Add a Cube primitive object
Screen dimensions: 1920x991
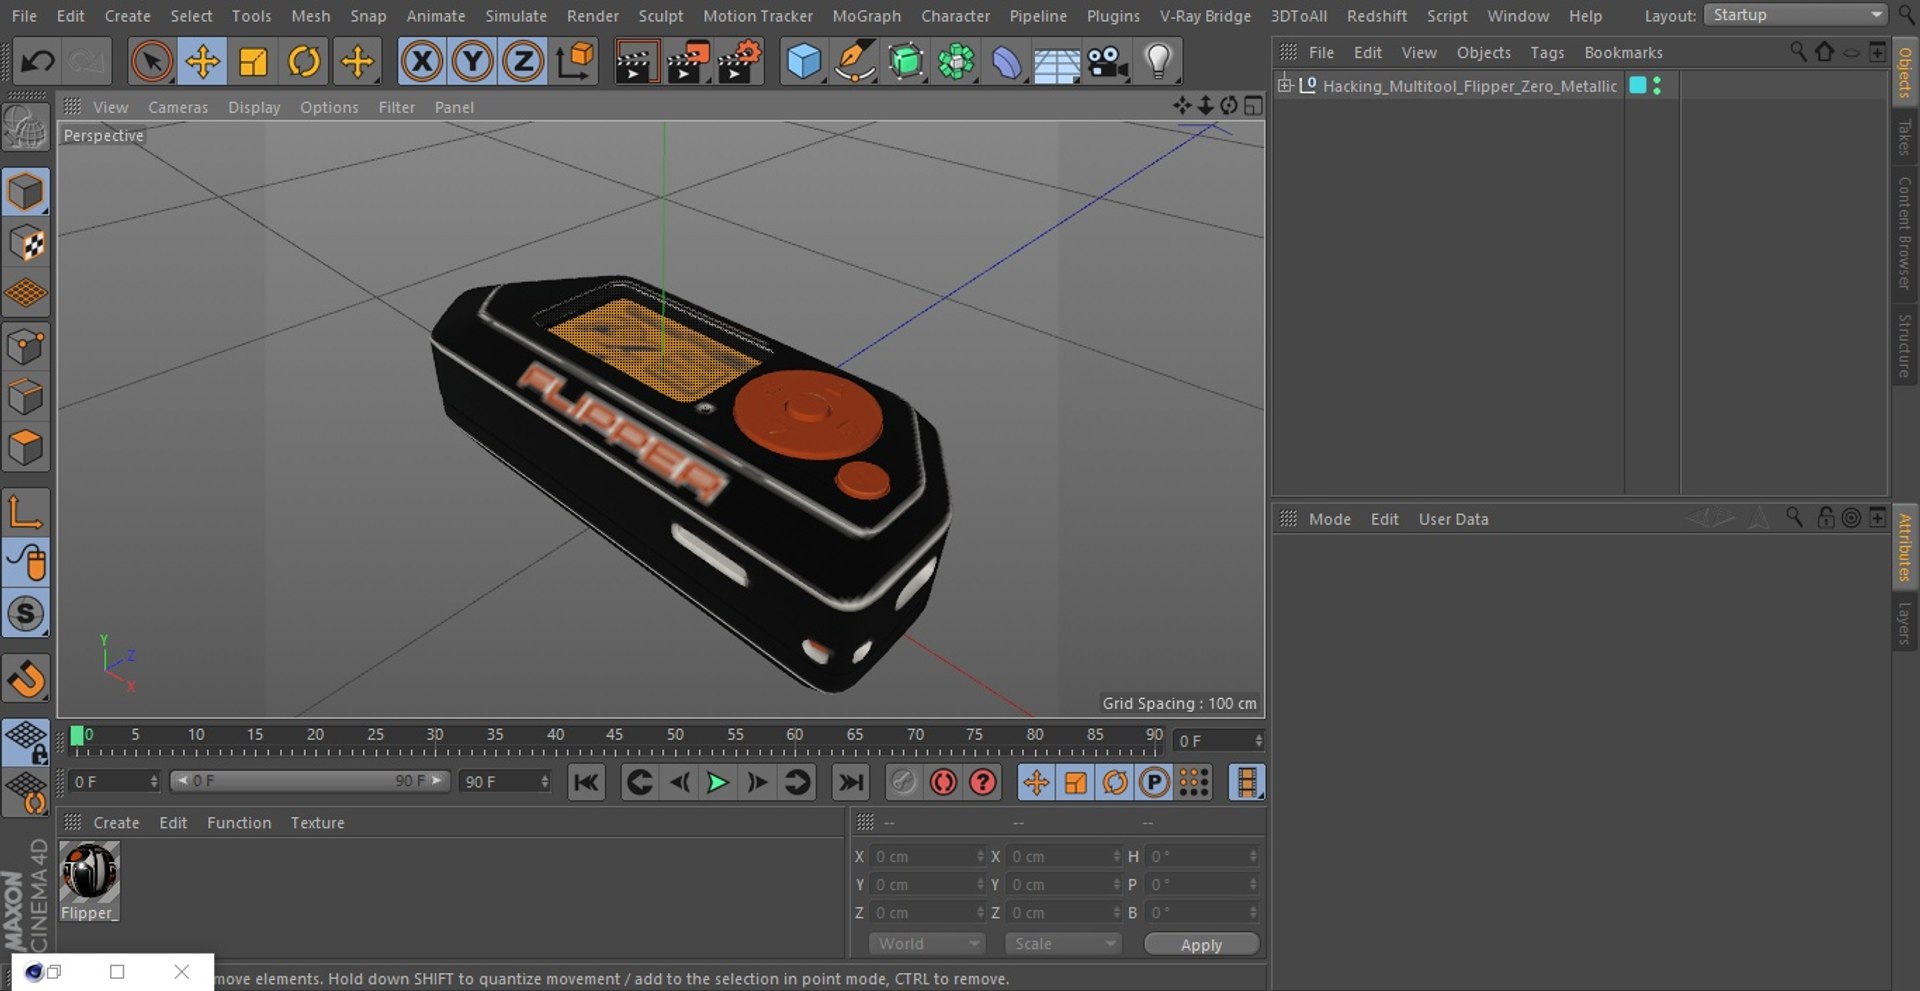coord(803,62)
